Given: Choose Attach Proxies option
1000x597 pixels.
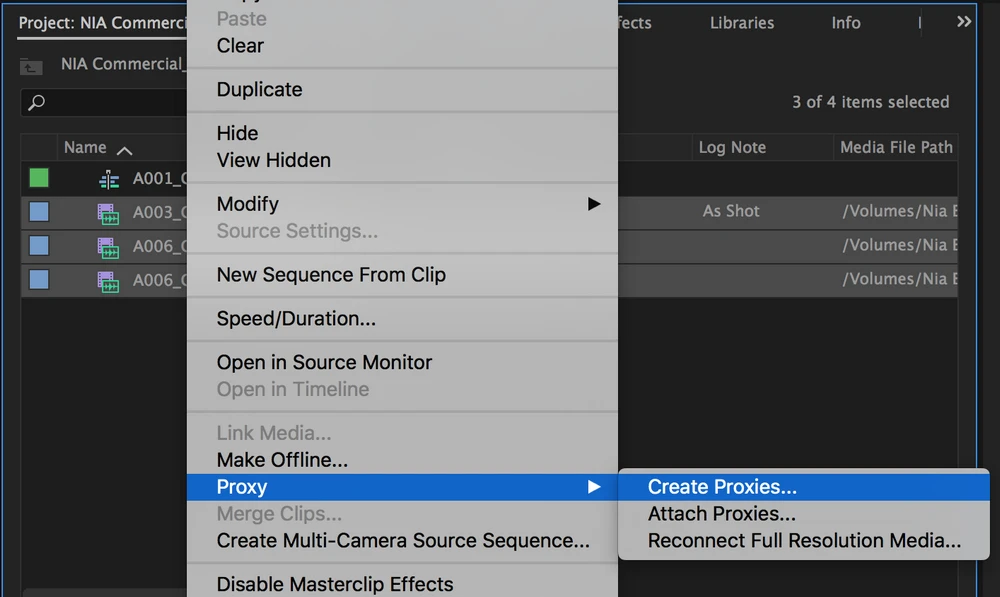Looking at the screenshot, I should click(721, 514).
